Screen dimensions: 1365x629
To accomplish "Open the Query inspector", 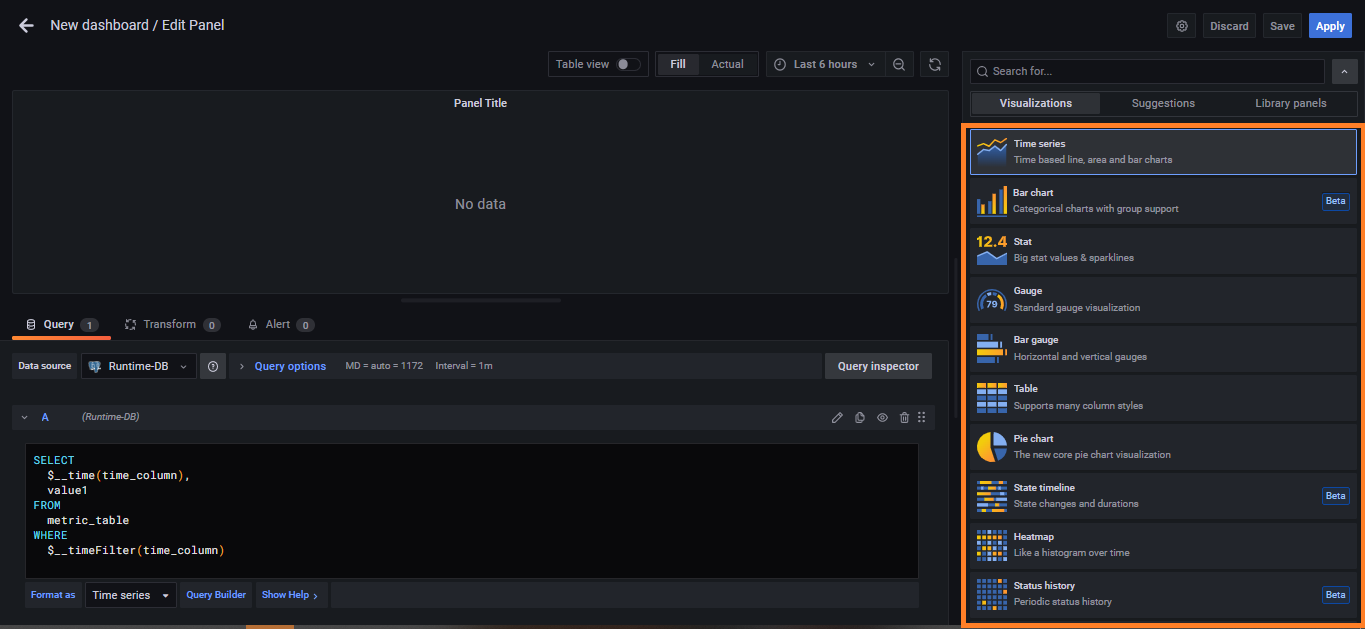I will coord(878,366).
